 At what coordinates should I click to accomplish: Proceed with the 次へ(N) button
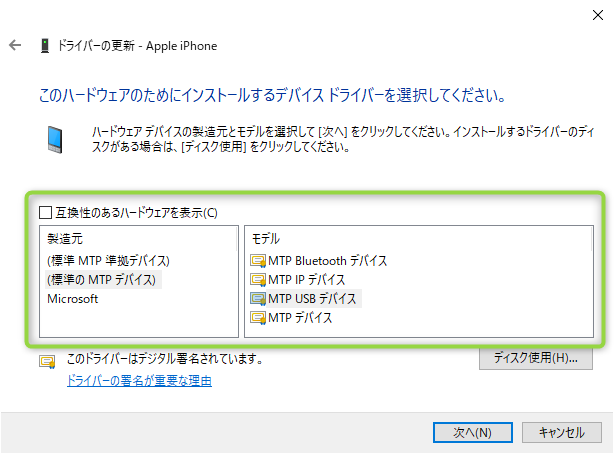(x=472, y=432)
